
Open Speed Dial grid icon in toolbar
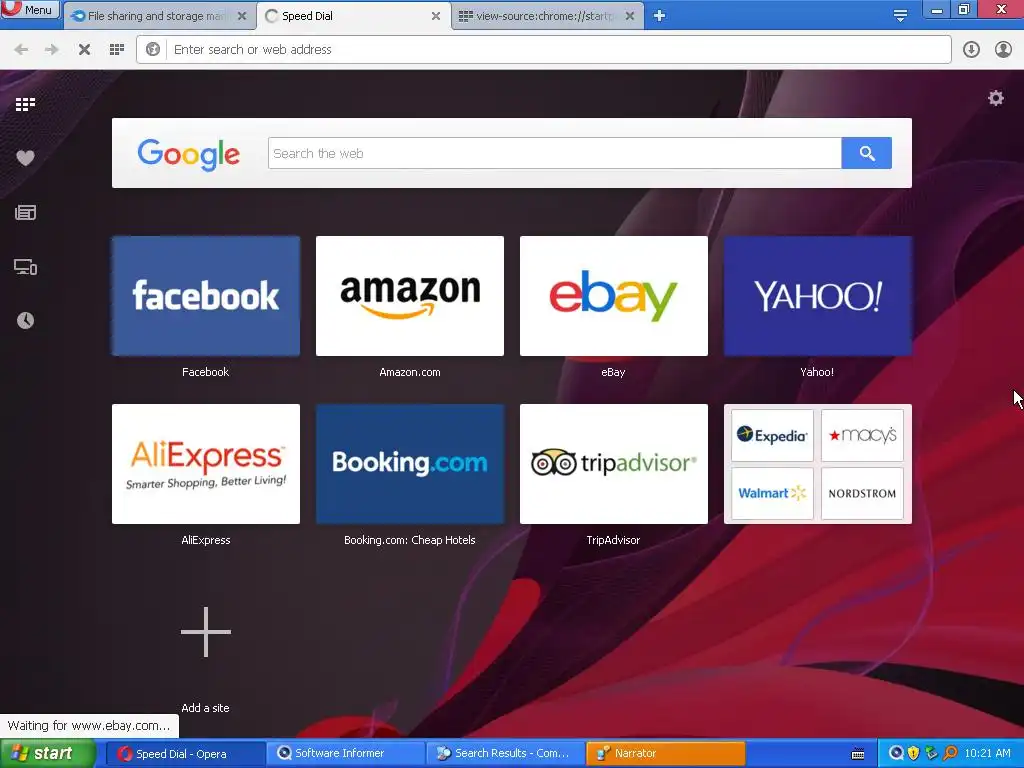(117, 50)
